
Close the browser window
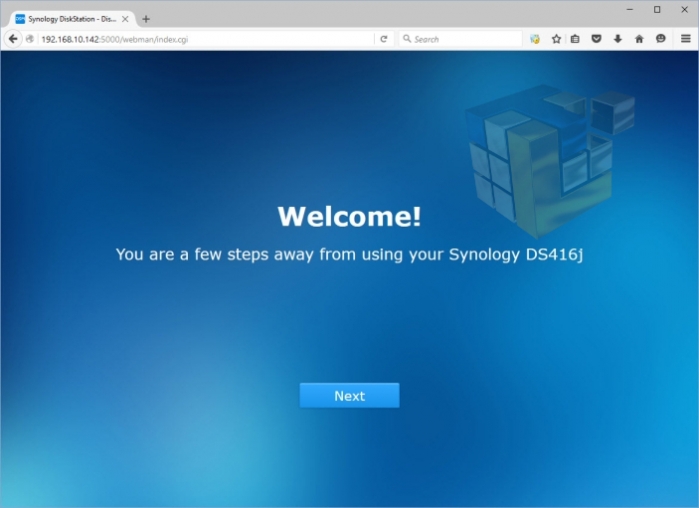tap(685, 9)
